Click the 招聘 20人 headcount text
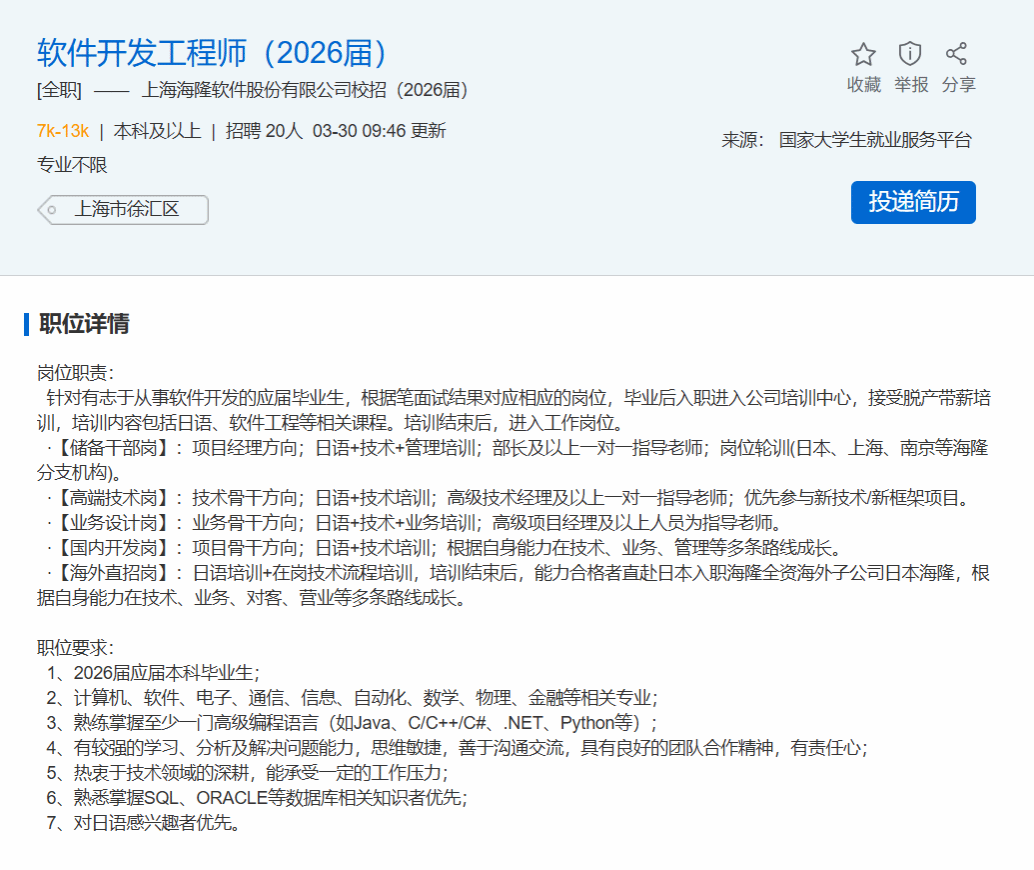Viewport: 1034px width, 870px height. pos(264,131)
